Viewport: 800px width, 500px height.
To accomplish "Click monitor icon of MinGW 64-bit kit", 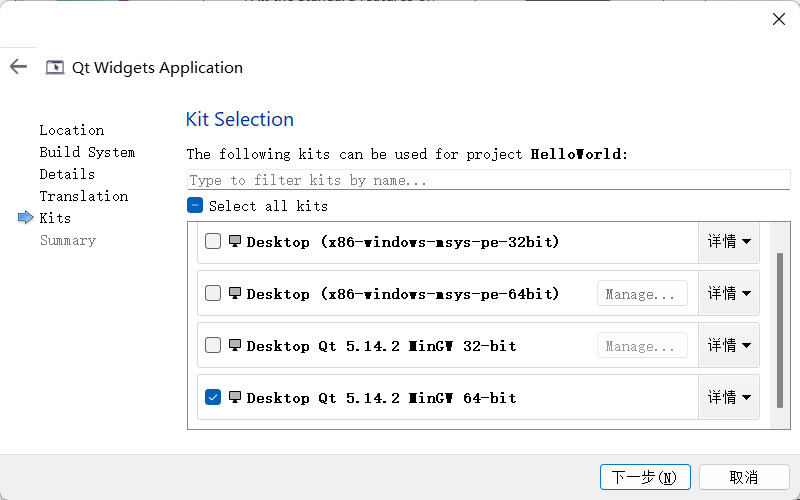I will click(235, 397).
